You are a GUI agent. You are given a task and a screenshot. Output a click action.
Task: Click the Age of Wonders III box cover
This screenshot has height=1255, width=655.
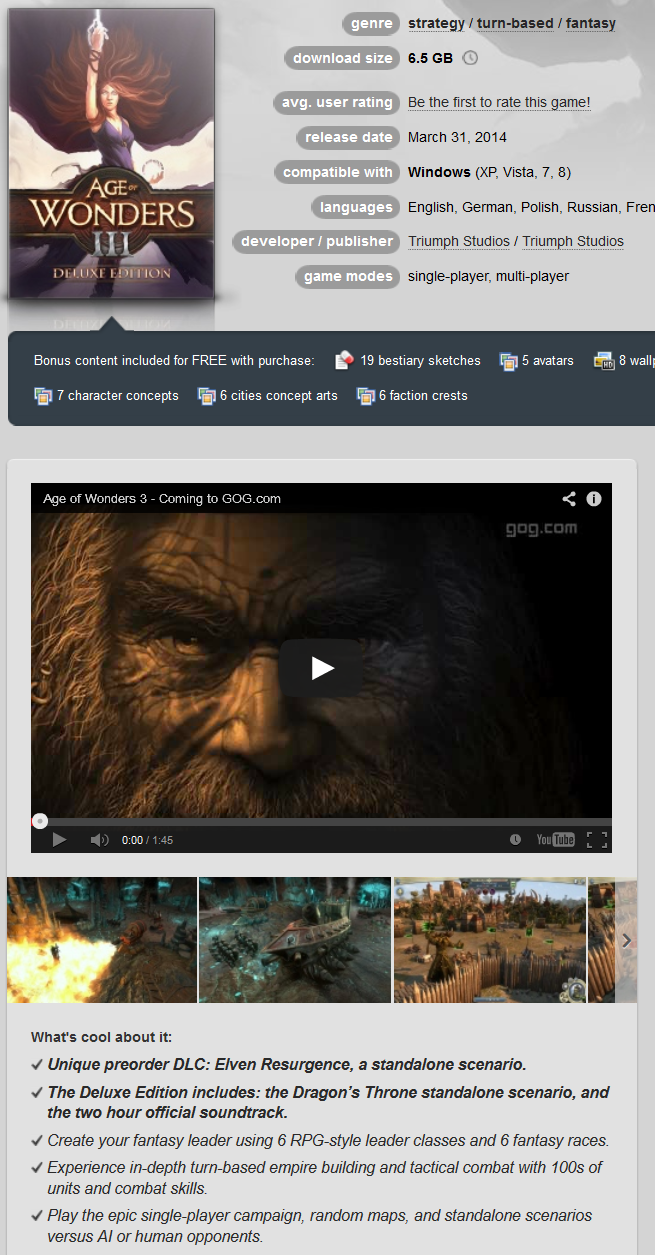111,154
